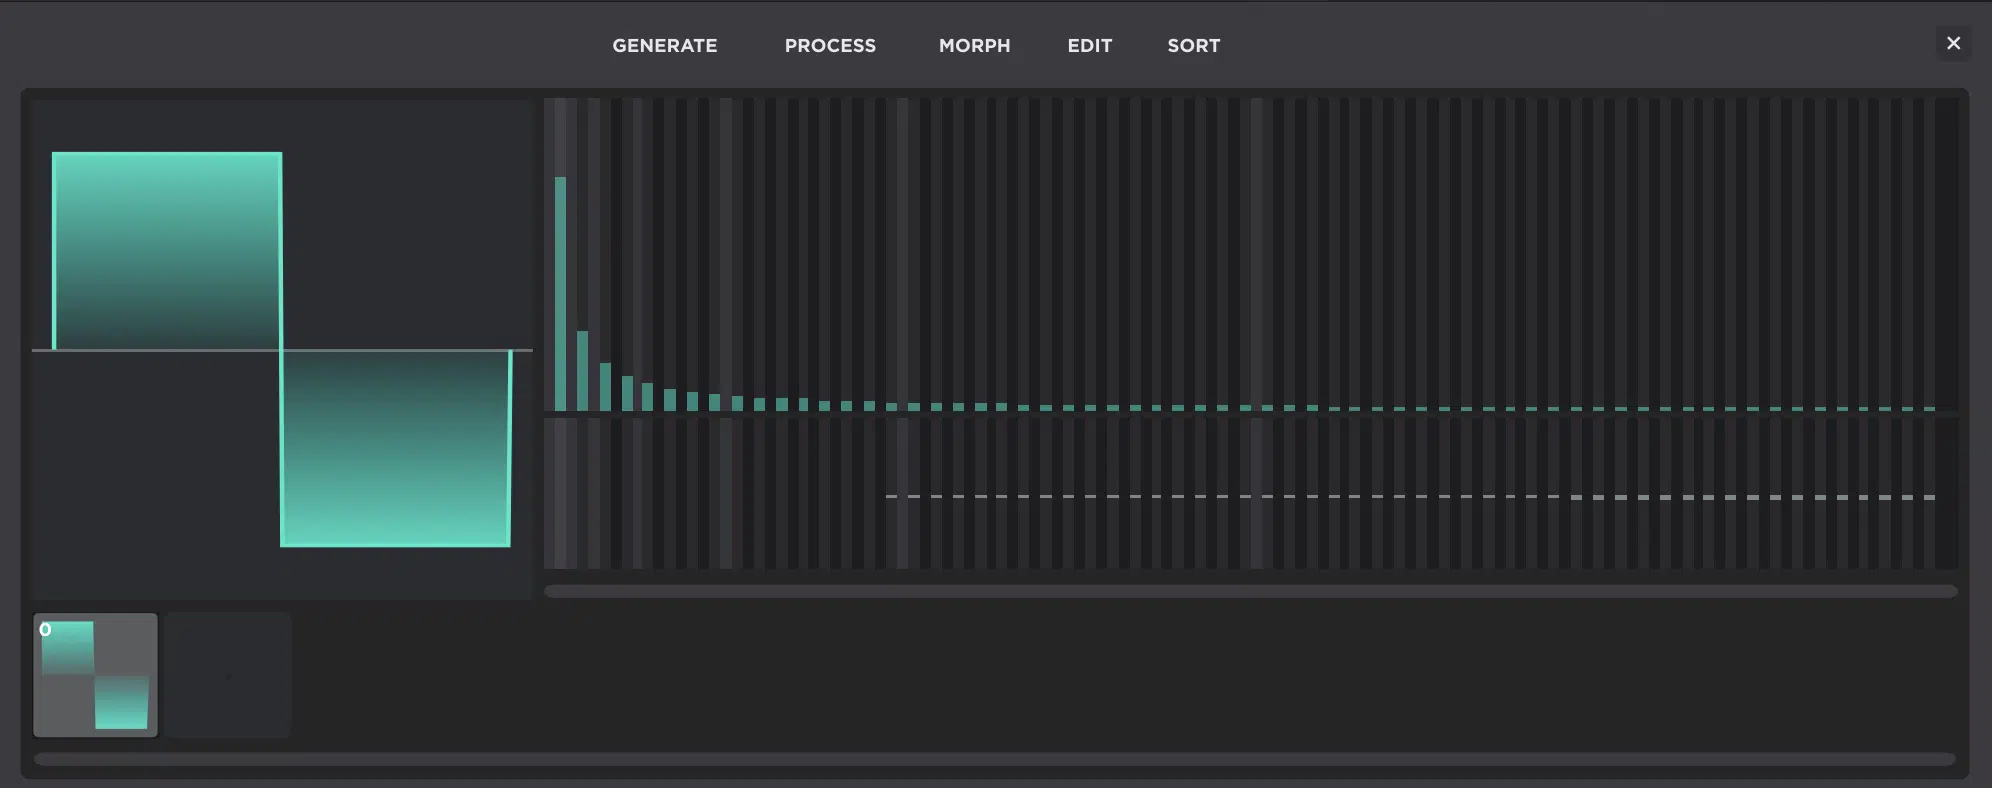
Task: Select the frame 0 square wave thumbnail
Action: coord(95,675)
